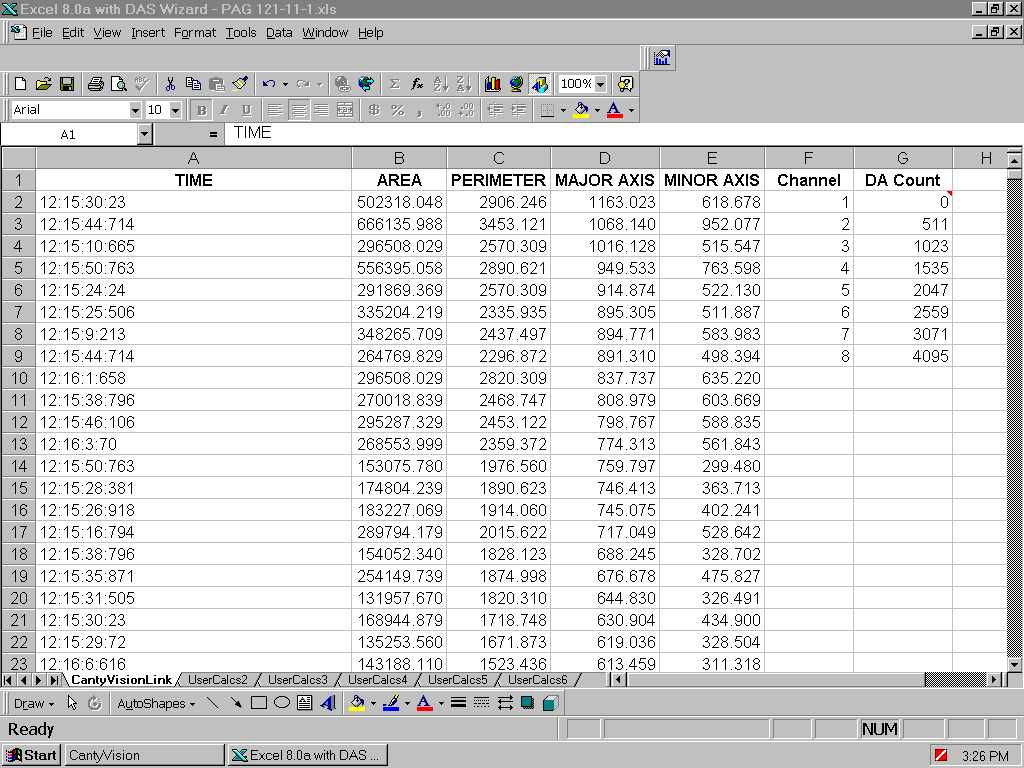Click the Windows Start button
The image size is (1024, 768).
[31, 755]
